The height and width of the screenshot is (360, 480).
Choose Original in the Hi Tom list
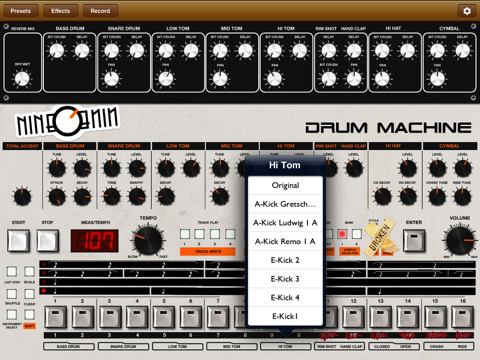point(285,185)
